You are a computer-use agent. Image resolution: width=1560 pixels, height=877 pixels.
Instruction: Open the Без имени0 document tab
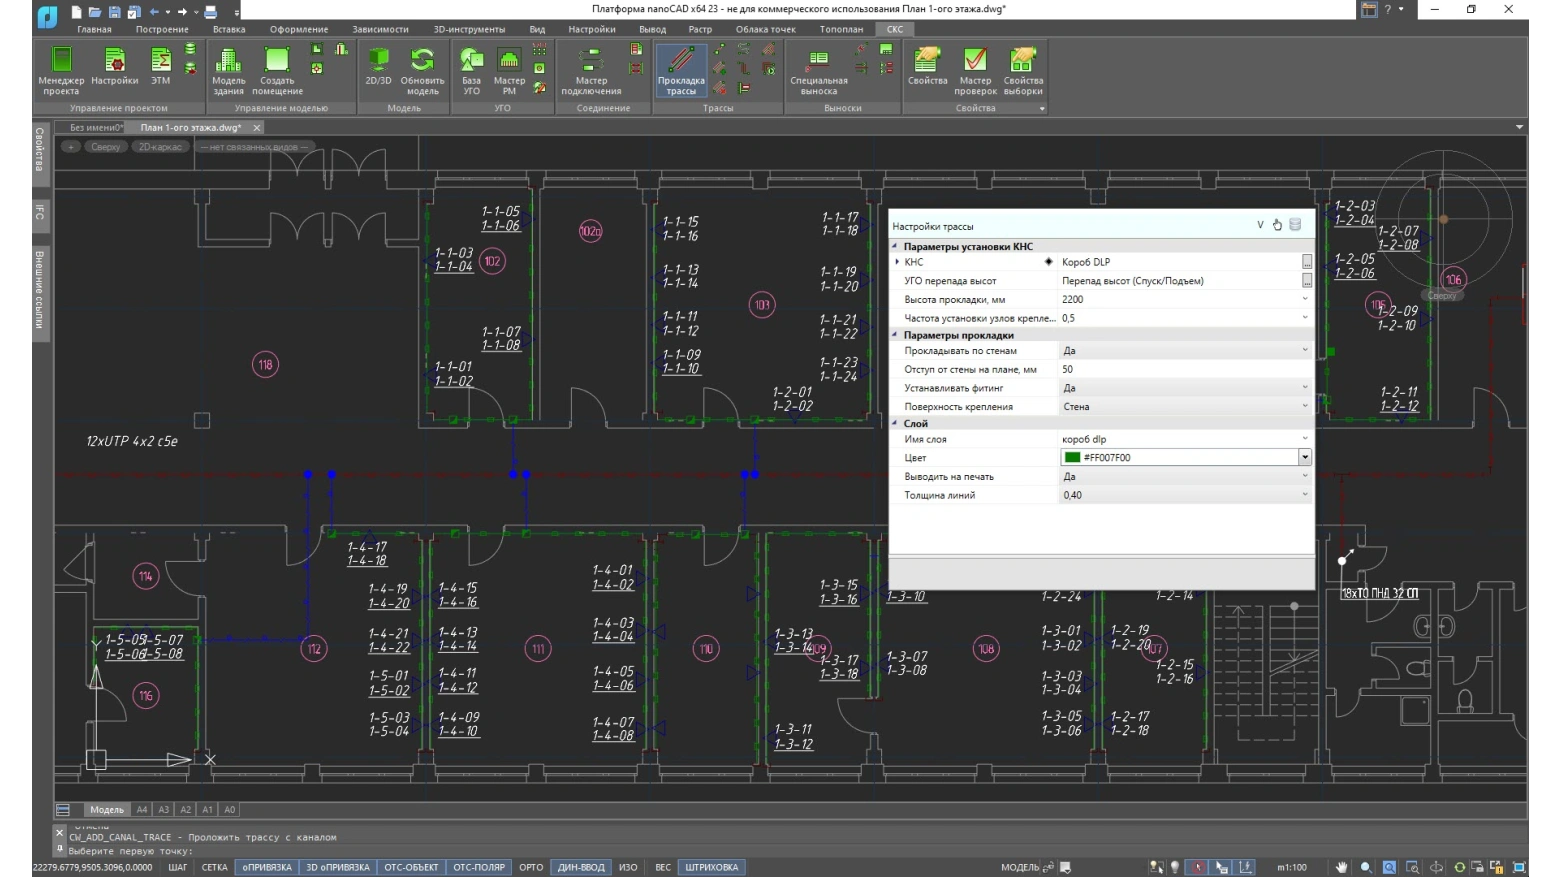coord(96,128)
